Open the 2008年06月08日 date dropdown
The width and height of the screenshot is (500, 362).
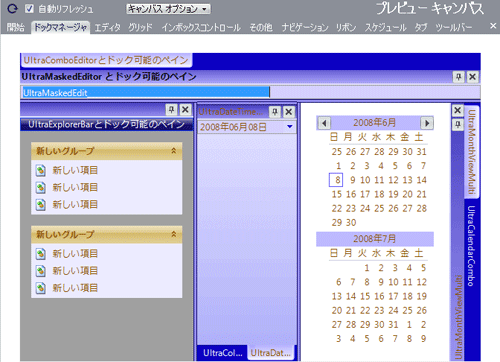click(289, 127)
